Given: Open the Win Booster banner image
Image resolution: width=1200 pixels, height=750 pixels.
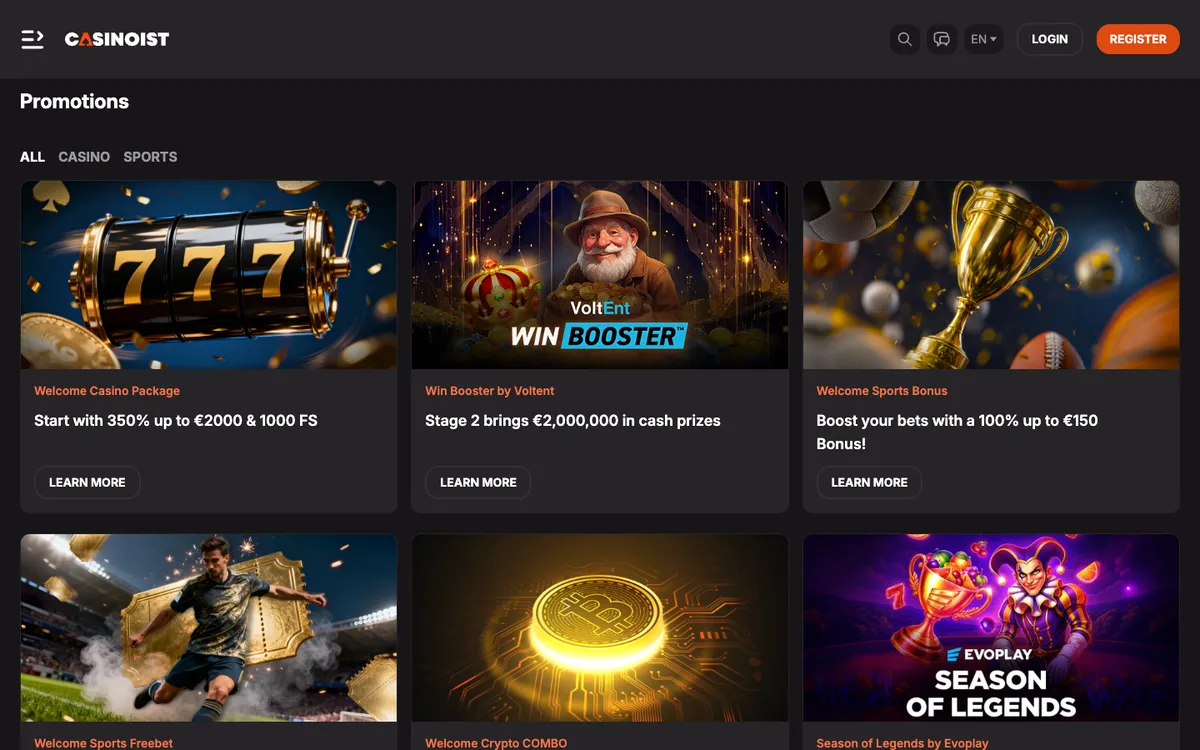Looking at the screenshot, I should 600,275.
